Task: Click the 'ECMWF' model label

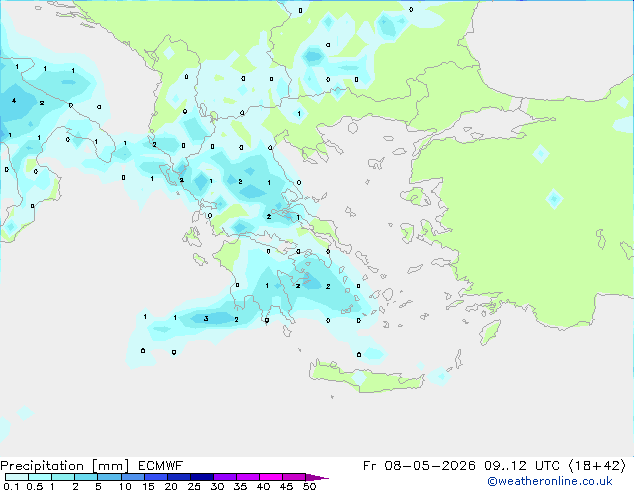Action: click(161, 466)
